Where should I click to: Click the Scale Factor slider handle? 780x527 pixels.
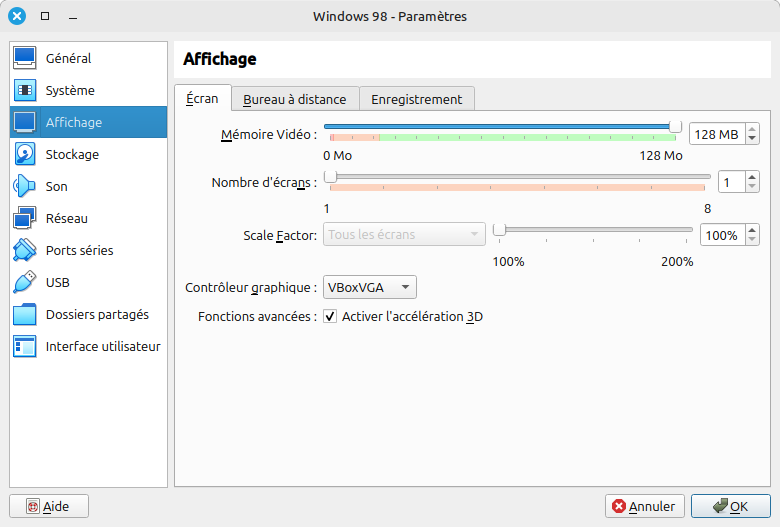[x=499, y=229]
